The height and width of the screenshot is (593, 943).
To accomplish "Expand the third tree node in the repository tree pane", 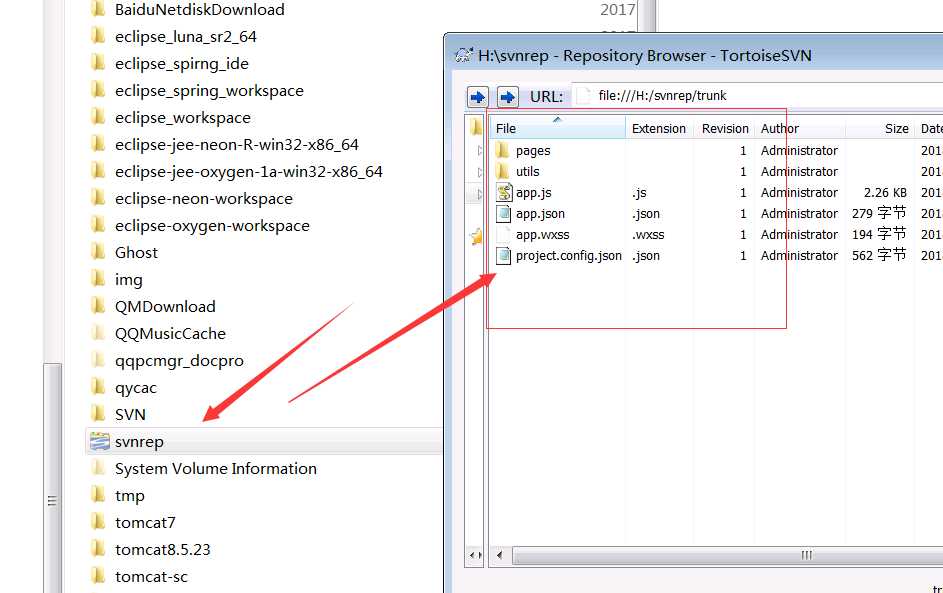I will tap(479, 194).
